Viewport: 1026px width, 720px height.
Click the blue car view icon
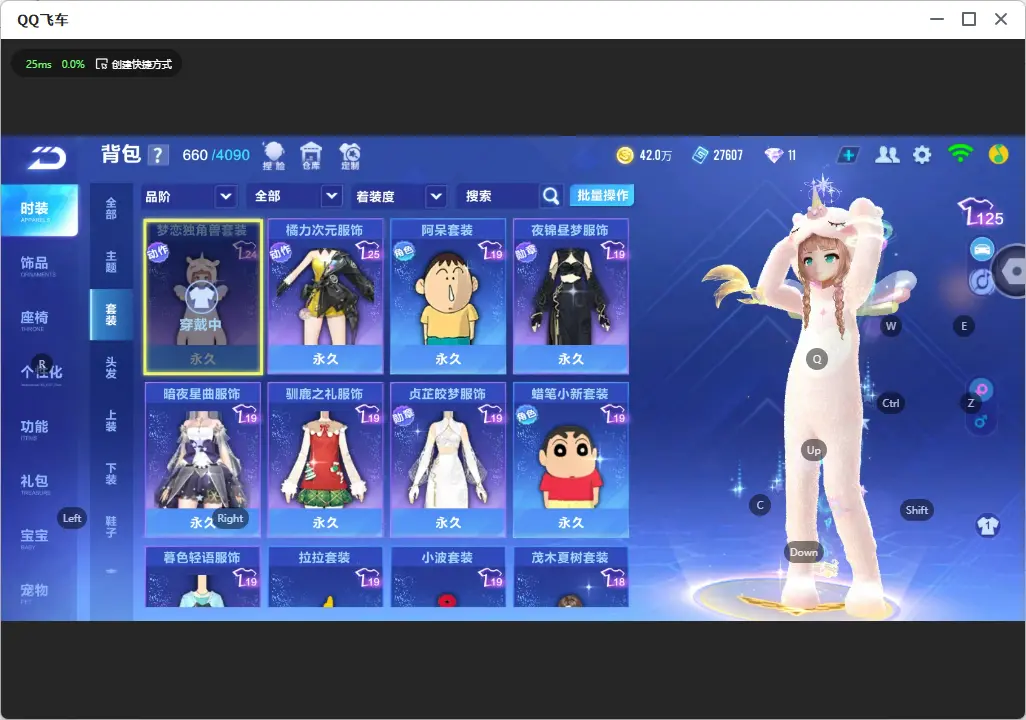982,249
